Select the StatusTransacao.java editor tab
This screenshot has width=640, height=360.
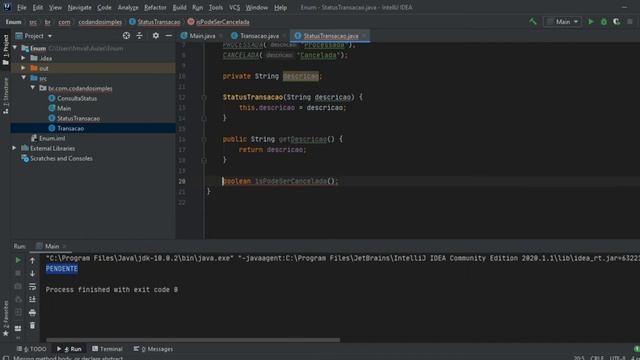(330, 36)
